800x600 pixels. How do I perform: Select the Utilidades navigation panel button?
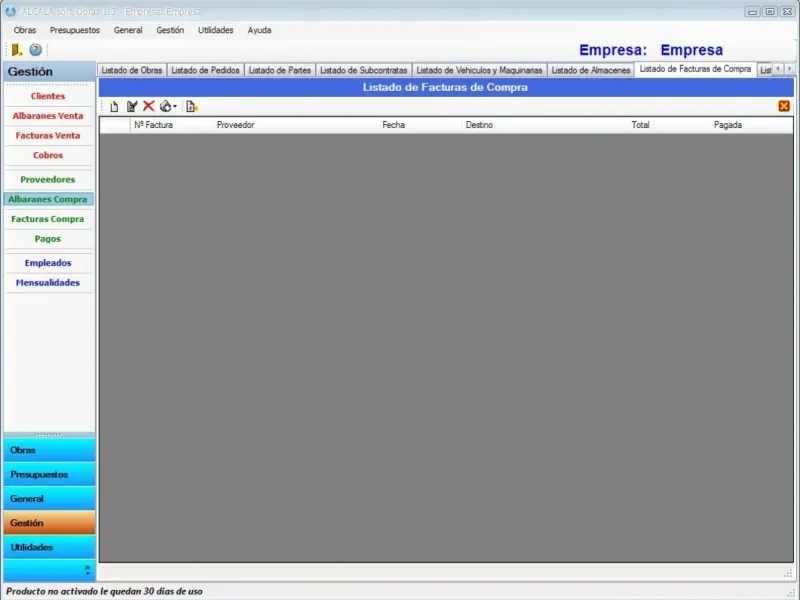pyautogui.click(x=49, y=547)
